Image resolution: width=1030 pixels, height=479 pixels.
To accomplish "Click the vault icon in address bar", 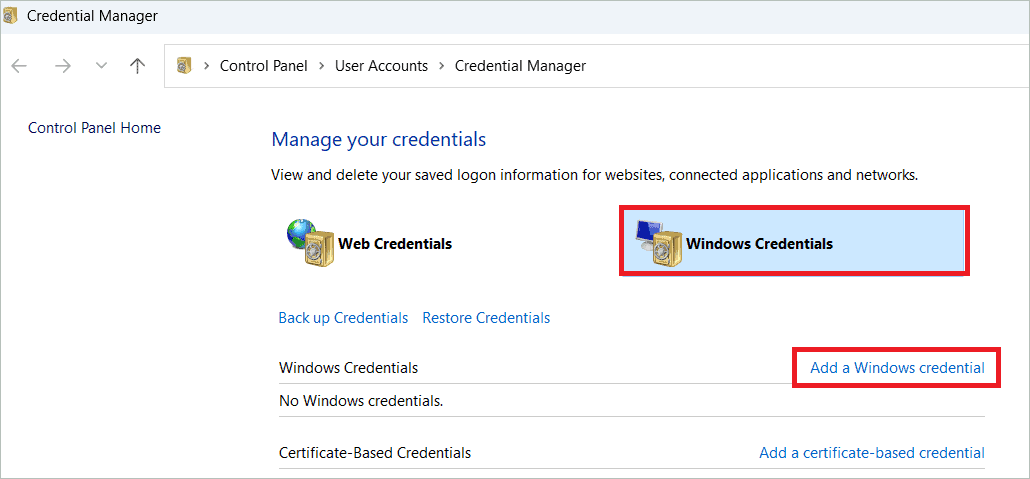I will coord(184,66).
